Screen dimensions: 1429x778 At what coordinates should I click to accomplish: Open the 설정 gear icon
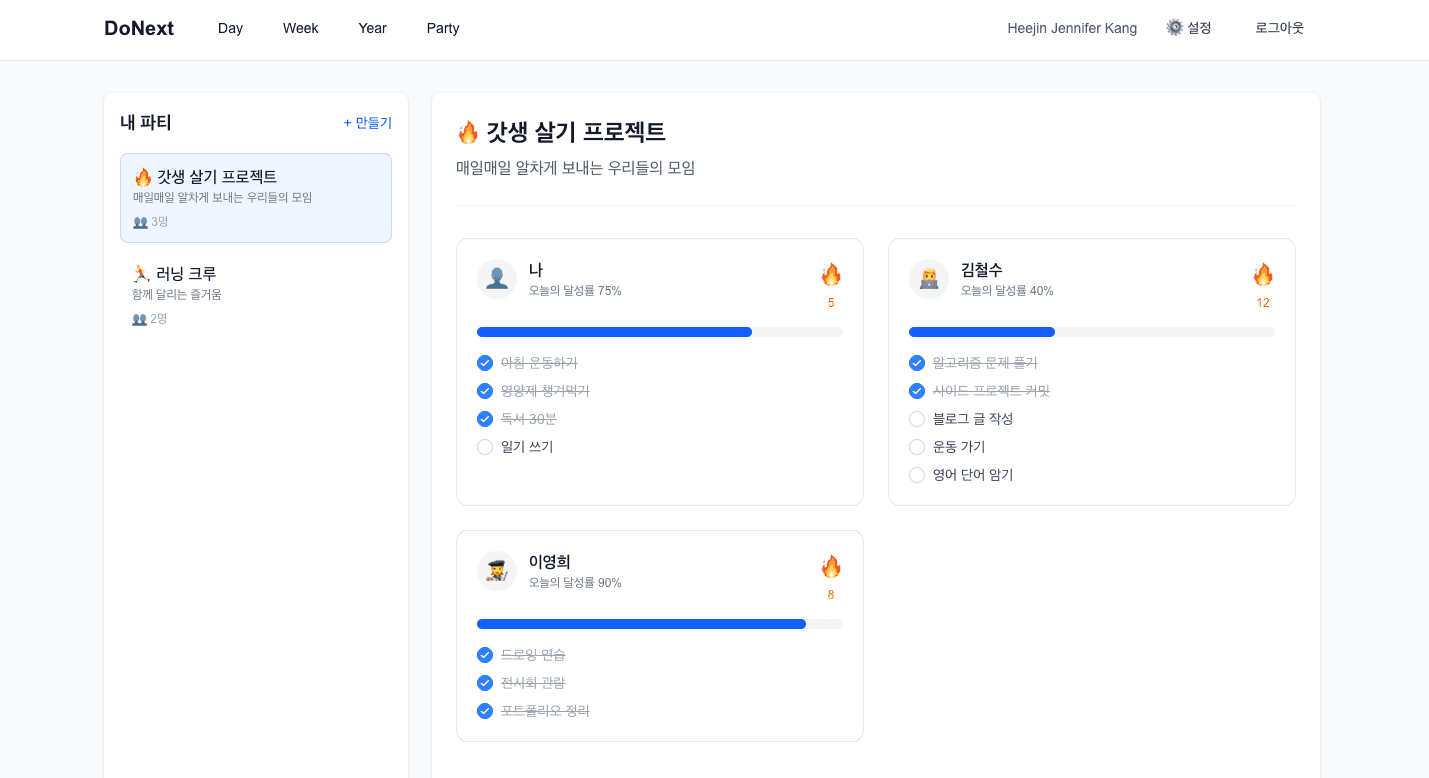click(x=1174, y=27)
